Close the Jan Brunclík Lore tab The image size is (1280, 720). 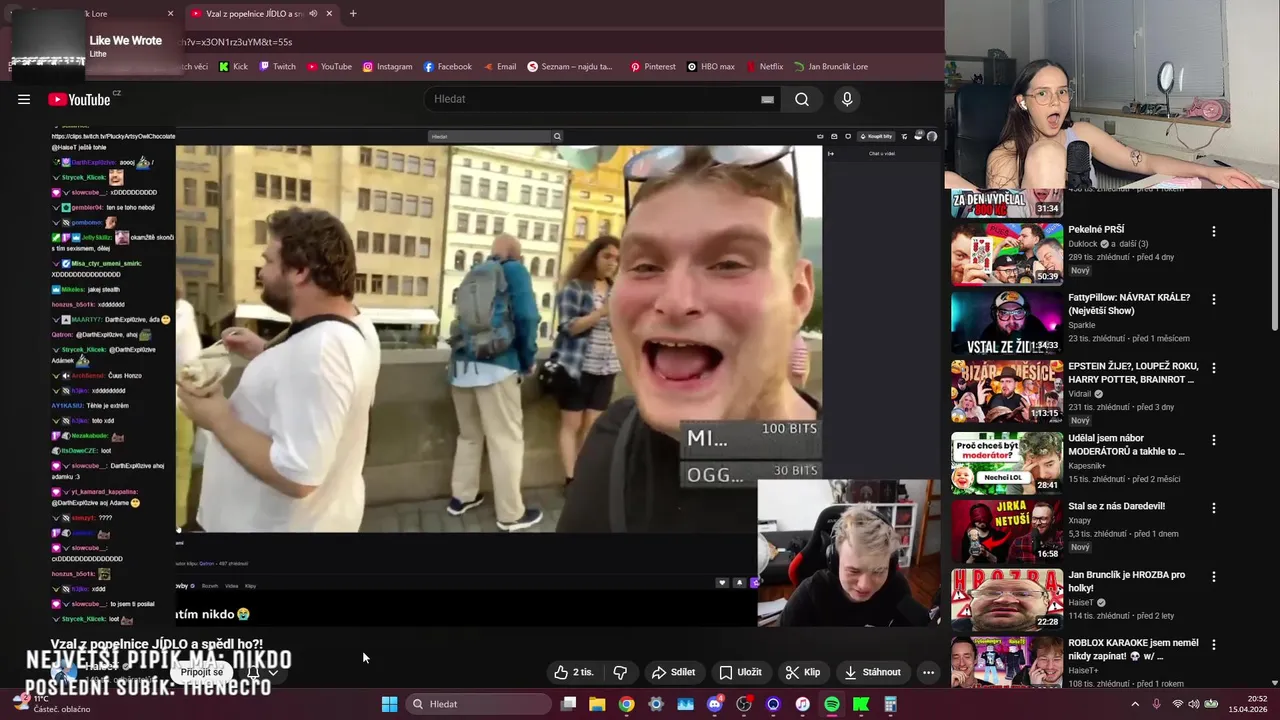[x=170, y=14]
